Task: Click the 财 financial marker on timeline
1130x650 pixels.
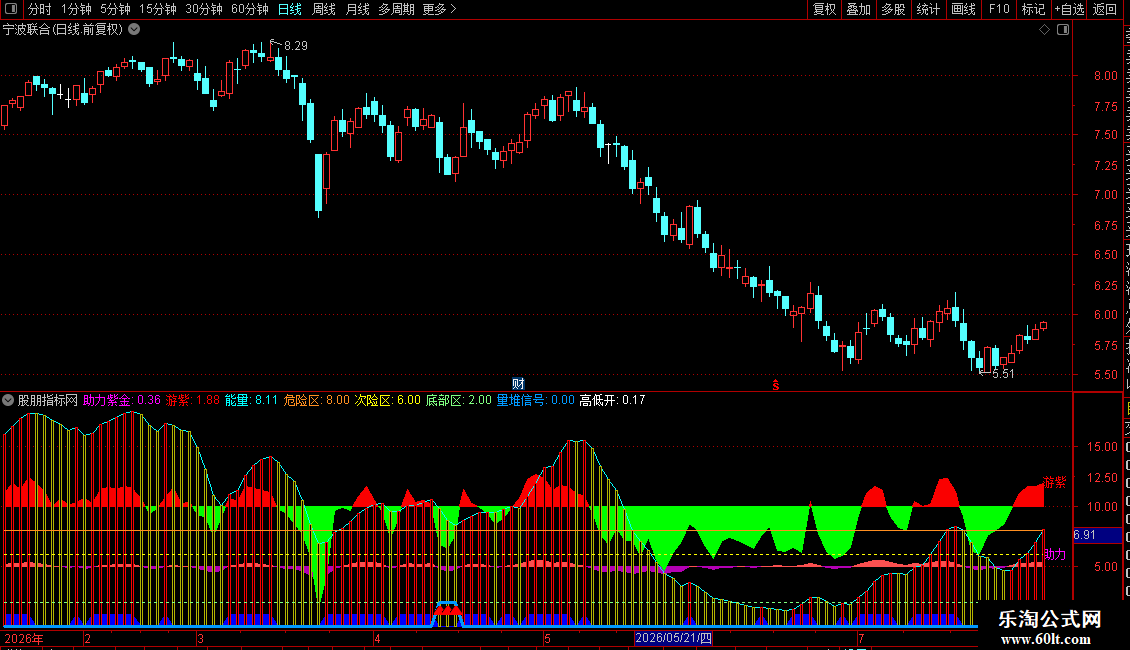Action: click(518, 384)
